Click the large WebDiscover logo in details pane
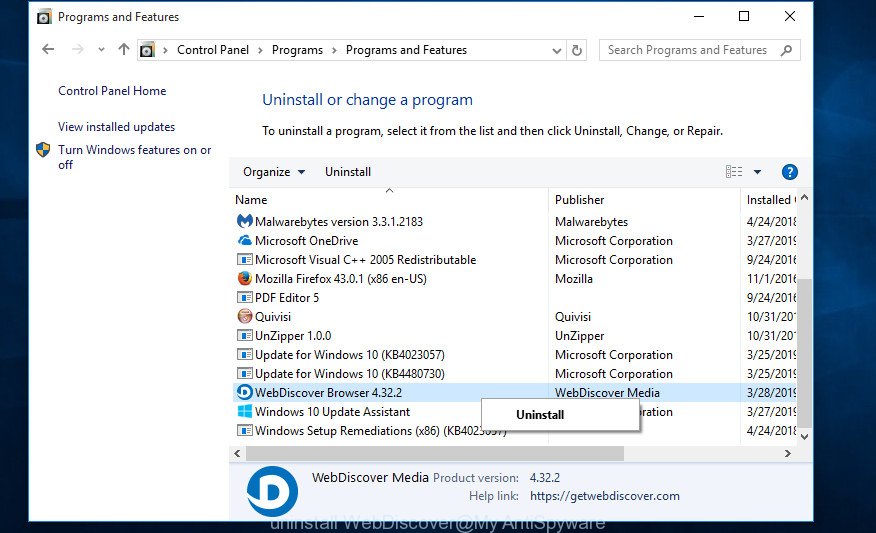876x533 pixels. [x=272, y=492]
